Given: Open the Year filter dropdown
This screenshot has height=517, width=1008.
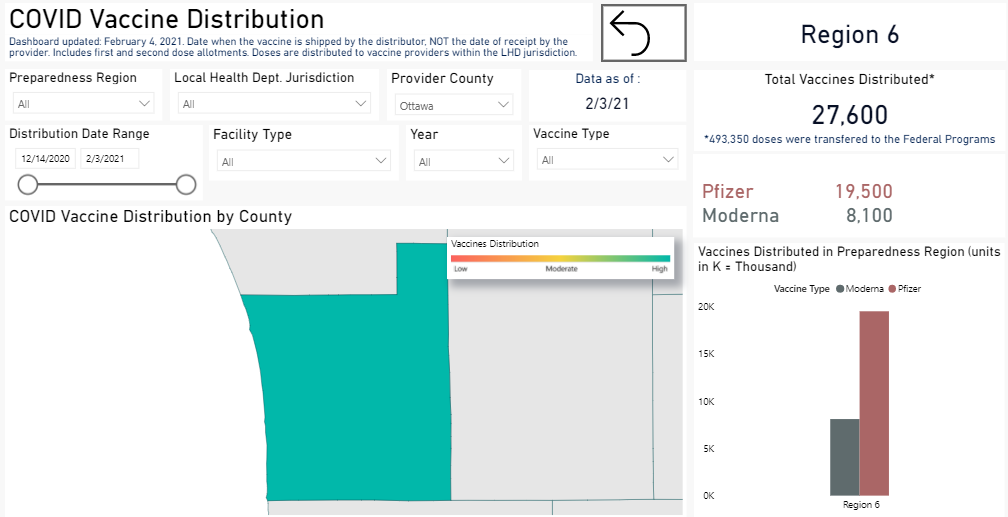Looking at the screenshot, I should tap(465, 161).
